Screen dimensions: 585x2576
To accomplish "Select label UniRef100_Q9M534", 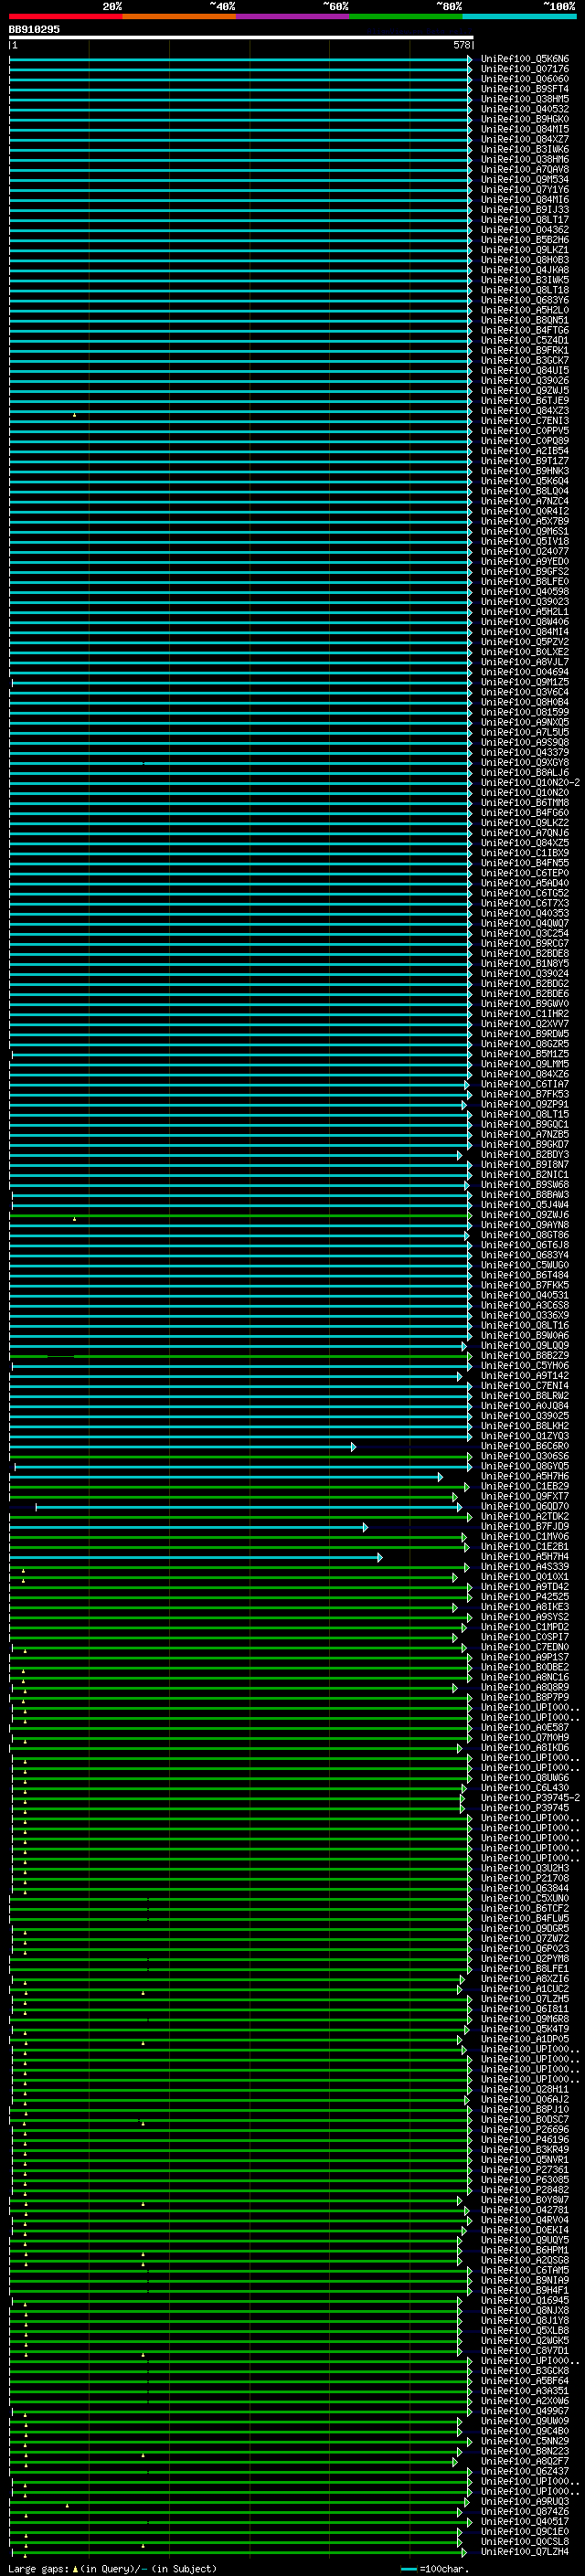I will [x=525, y=180].
